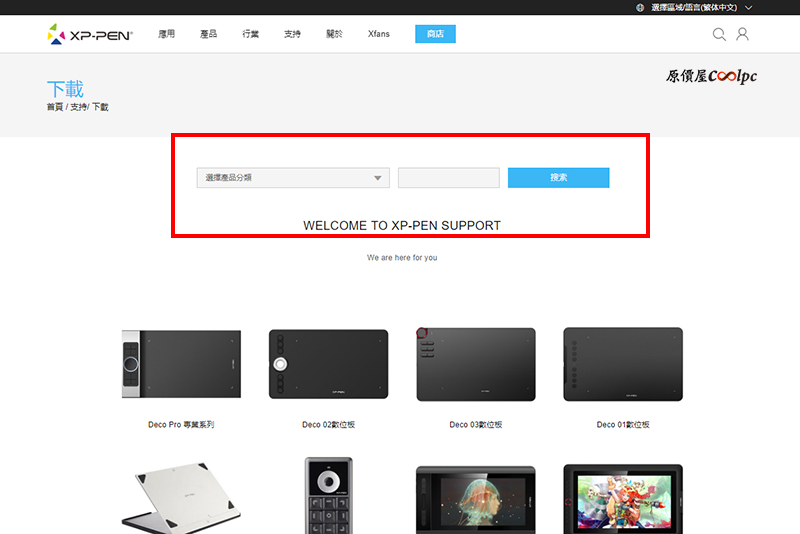
Task: Open the 行業 menu
Action: (251, 34)
